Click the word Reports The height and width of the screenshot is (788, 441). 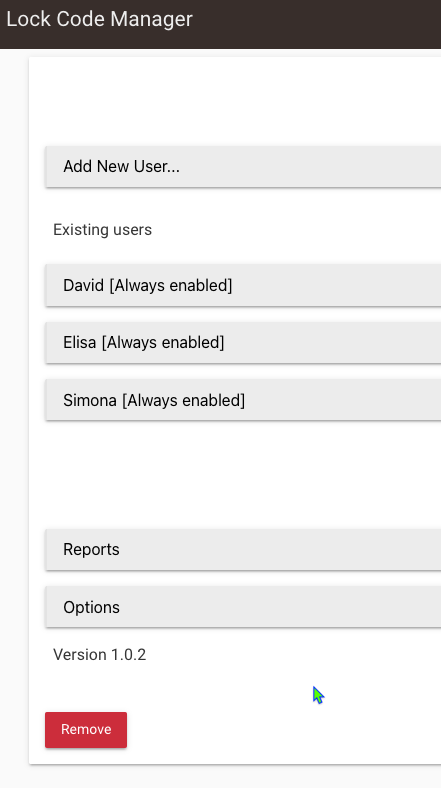coord(91,550)
